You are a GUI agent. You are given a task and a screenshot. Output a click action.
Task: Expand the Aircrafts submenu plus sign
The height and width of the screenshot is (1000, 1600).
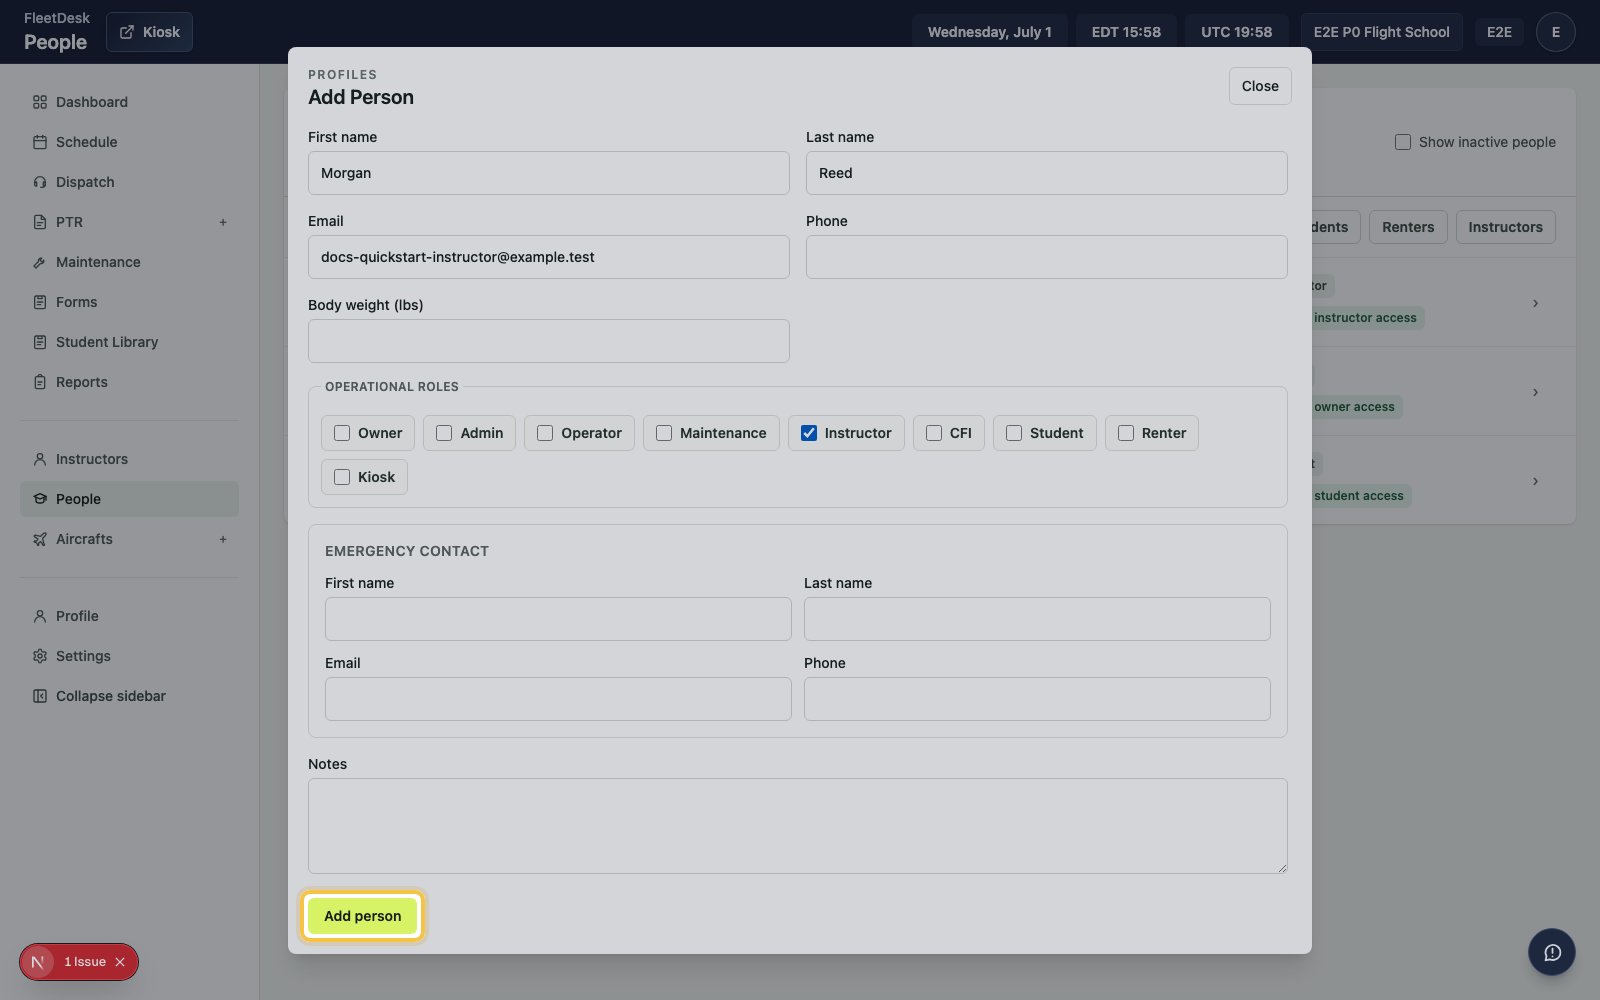(223, 539)
